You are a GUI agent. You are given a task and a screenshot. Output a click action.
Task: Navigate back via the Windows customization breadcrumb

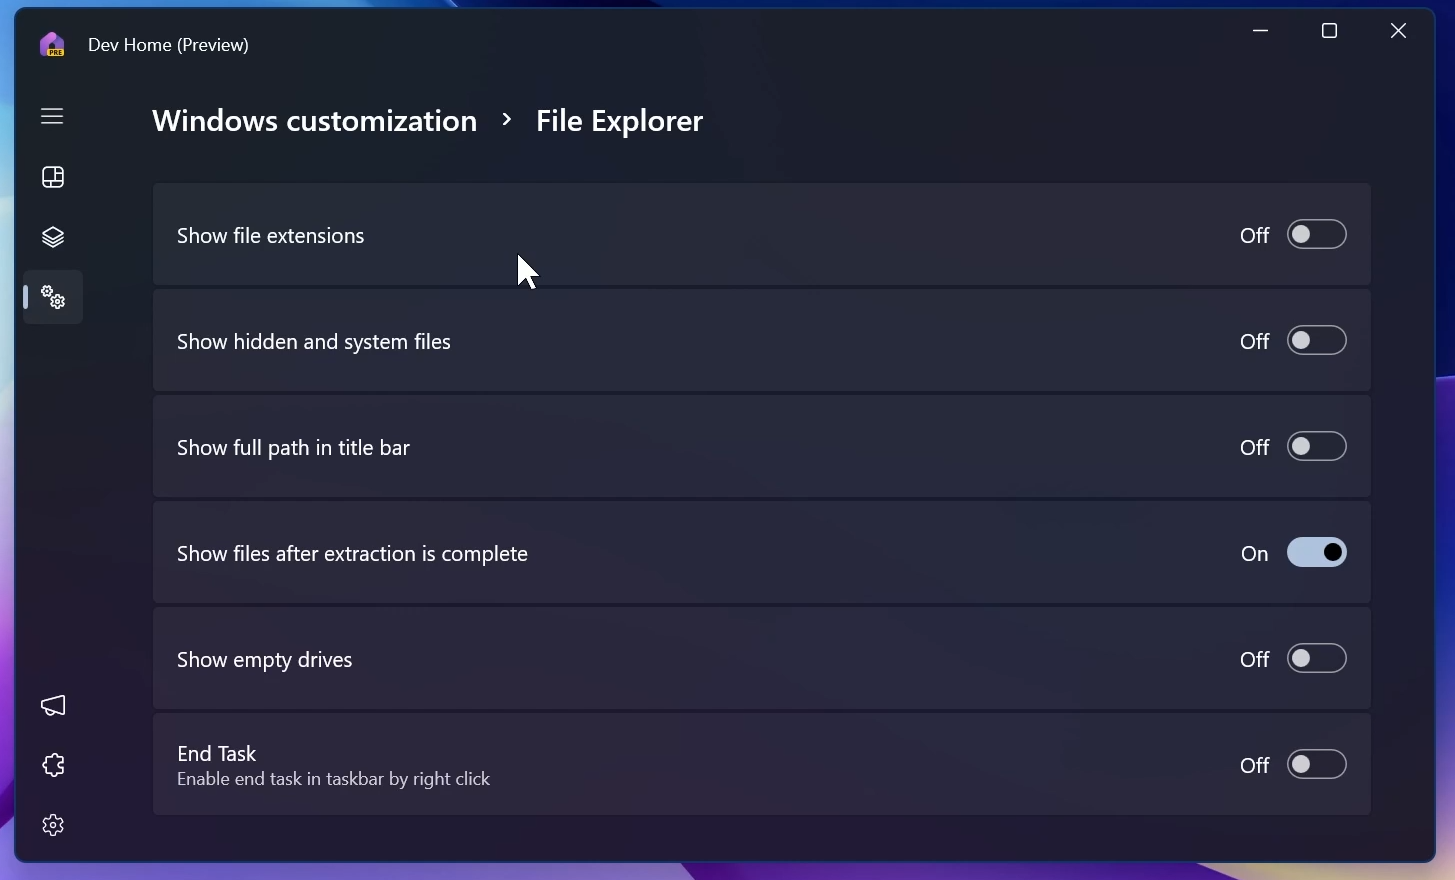click(313, 120)
